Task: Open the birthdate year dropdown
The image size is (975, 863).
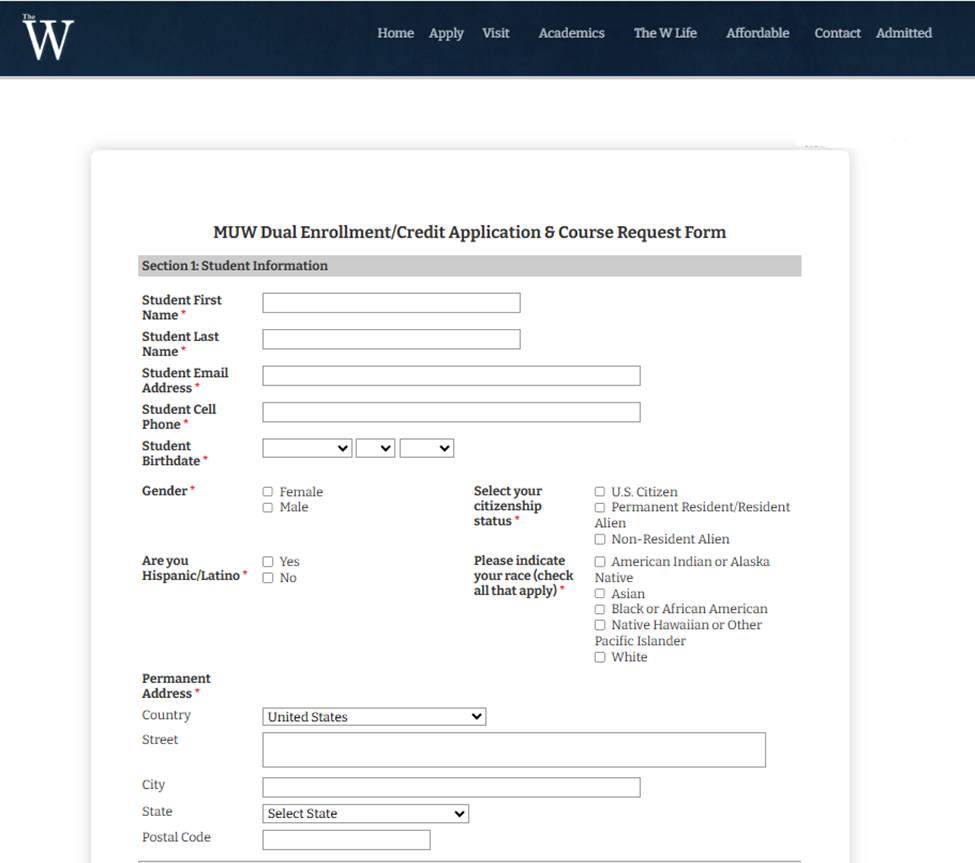Action: [x=426, y=448]
